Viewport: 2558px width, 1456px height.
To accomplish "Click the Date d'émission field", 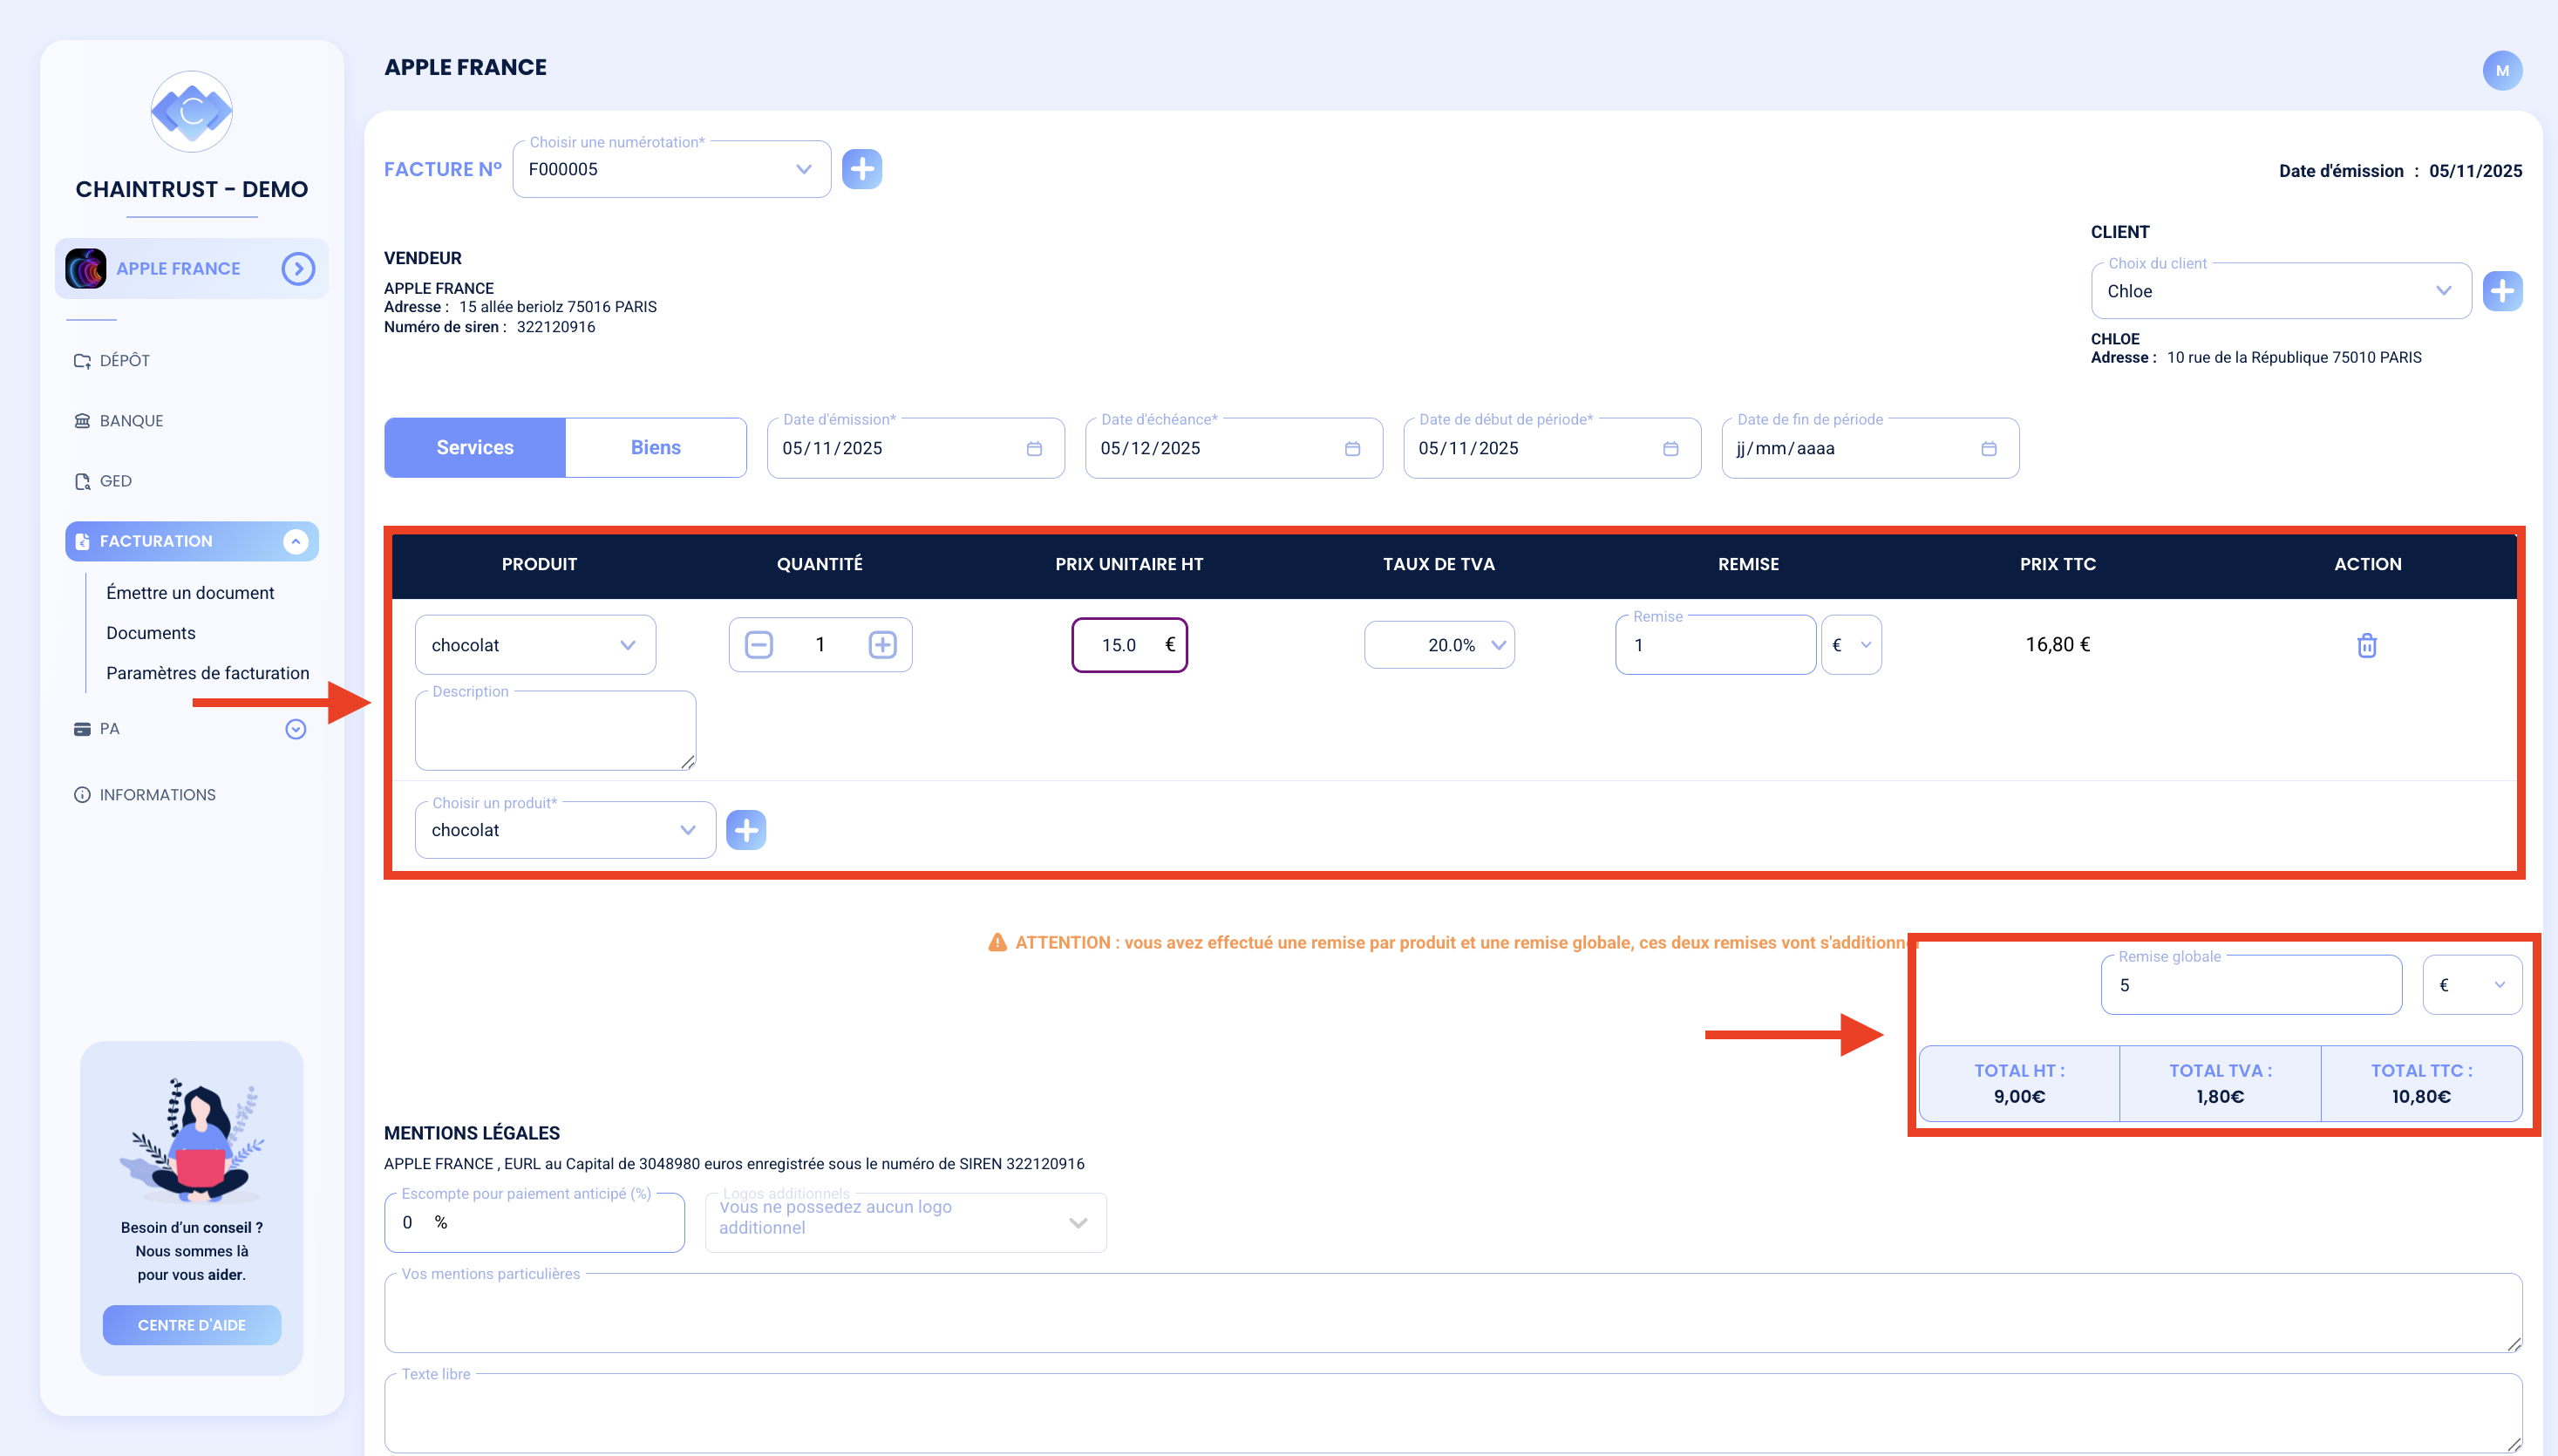I will [x=916, y=448].
